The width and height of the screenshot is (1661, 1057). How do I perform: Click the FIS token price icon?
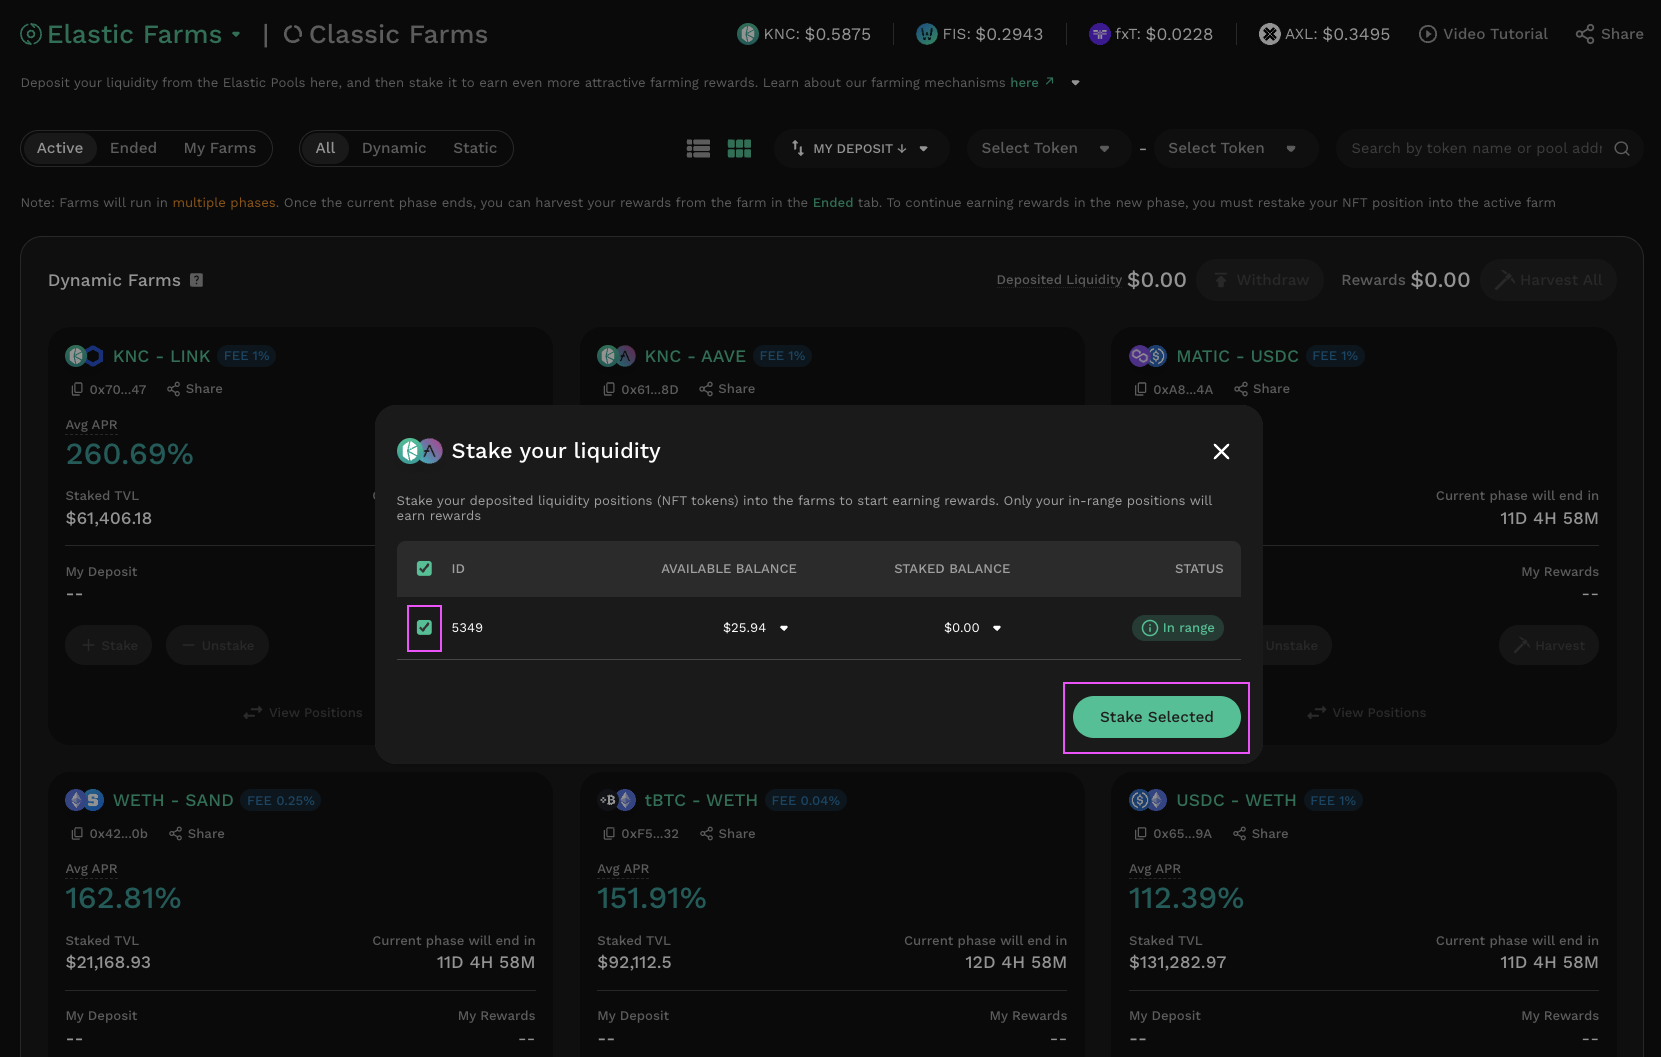(926, 34)
